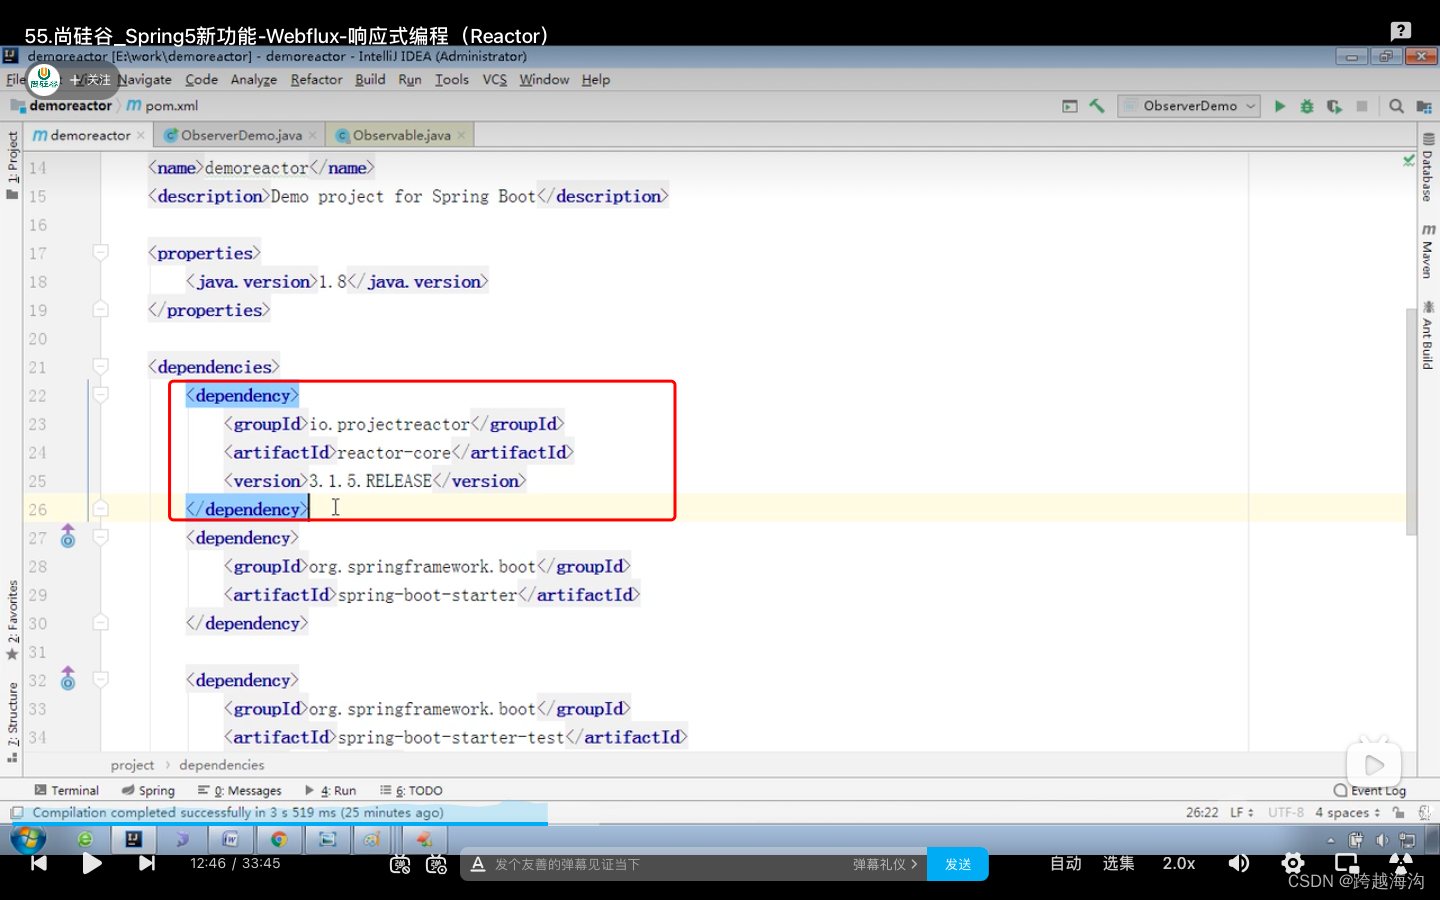Toggle the first danmaku switch icon

(x=400, y=864)
